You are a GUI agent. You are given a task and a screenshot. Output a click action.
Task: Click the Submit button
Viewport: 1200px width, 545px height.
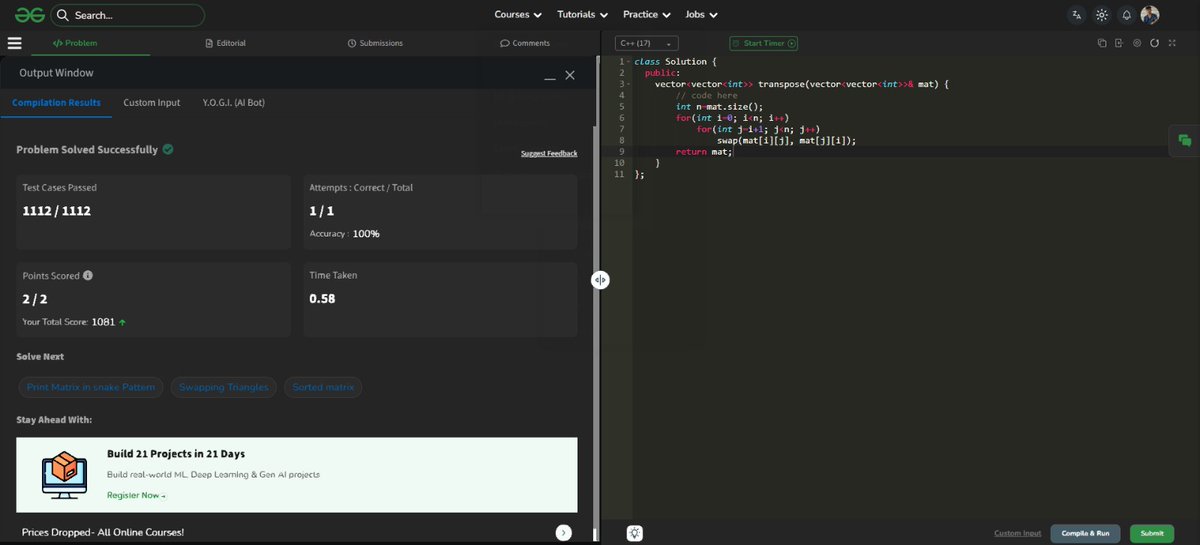[1152, 533]
